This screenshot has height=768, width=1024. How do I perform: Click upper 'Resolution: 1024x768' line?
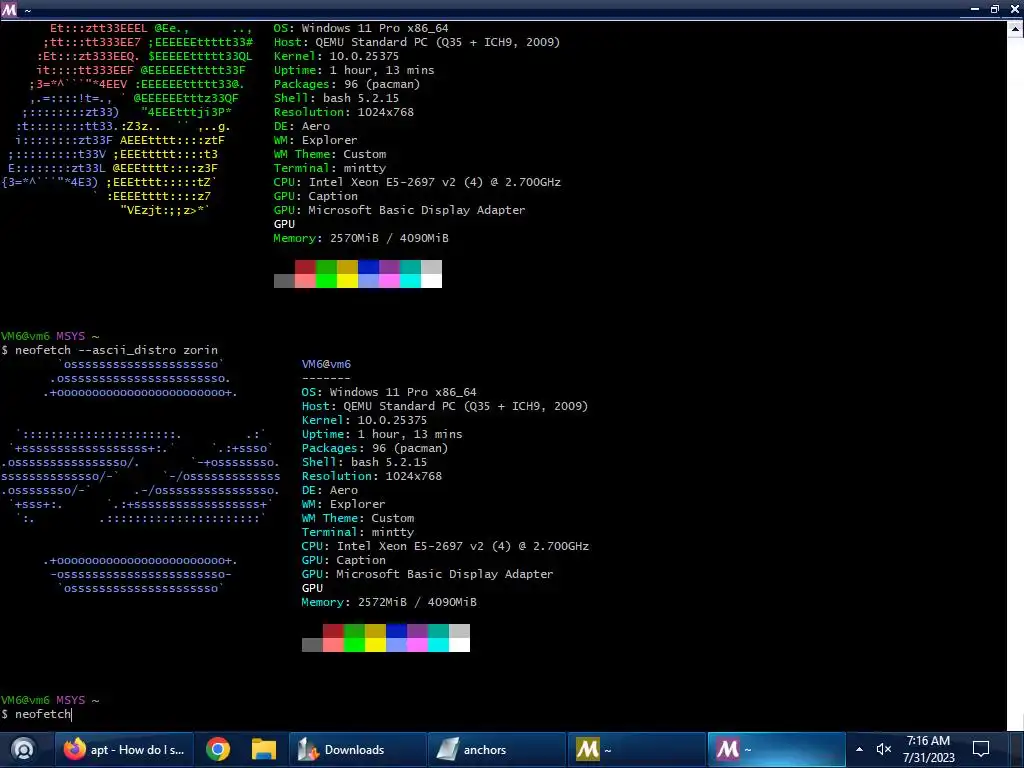point(344,112)
